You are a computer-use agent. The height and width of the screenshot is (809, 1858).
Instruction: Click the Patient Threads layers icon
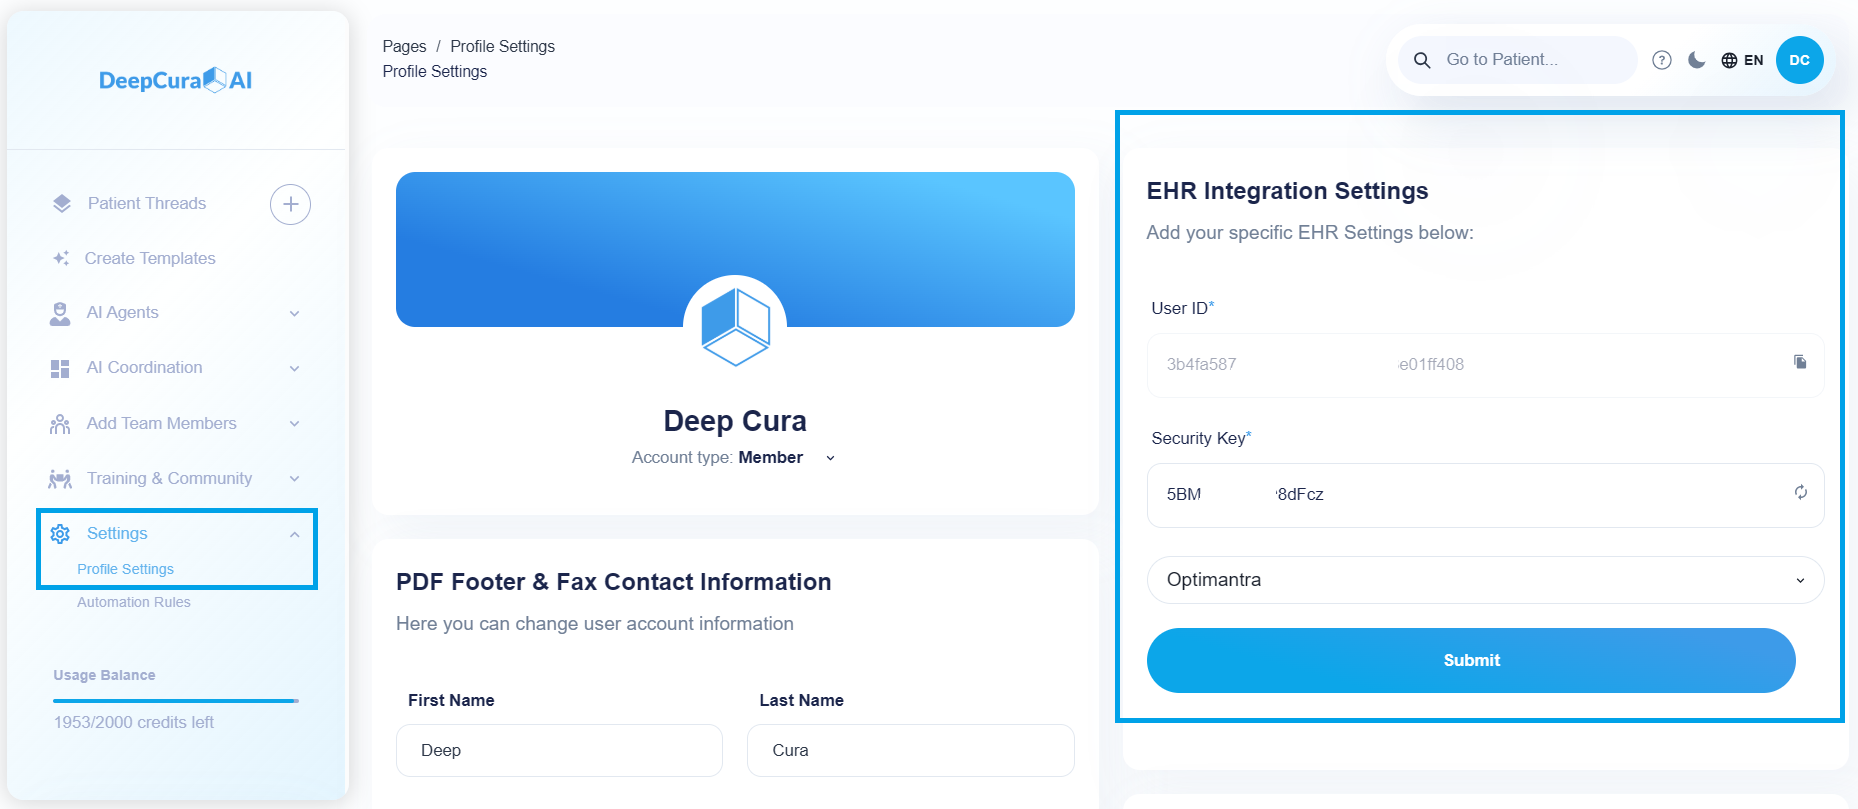pos(62,203)
